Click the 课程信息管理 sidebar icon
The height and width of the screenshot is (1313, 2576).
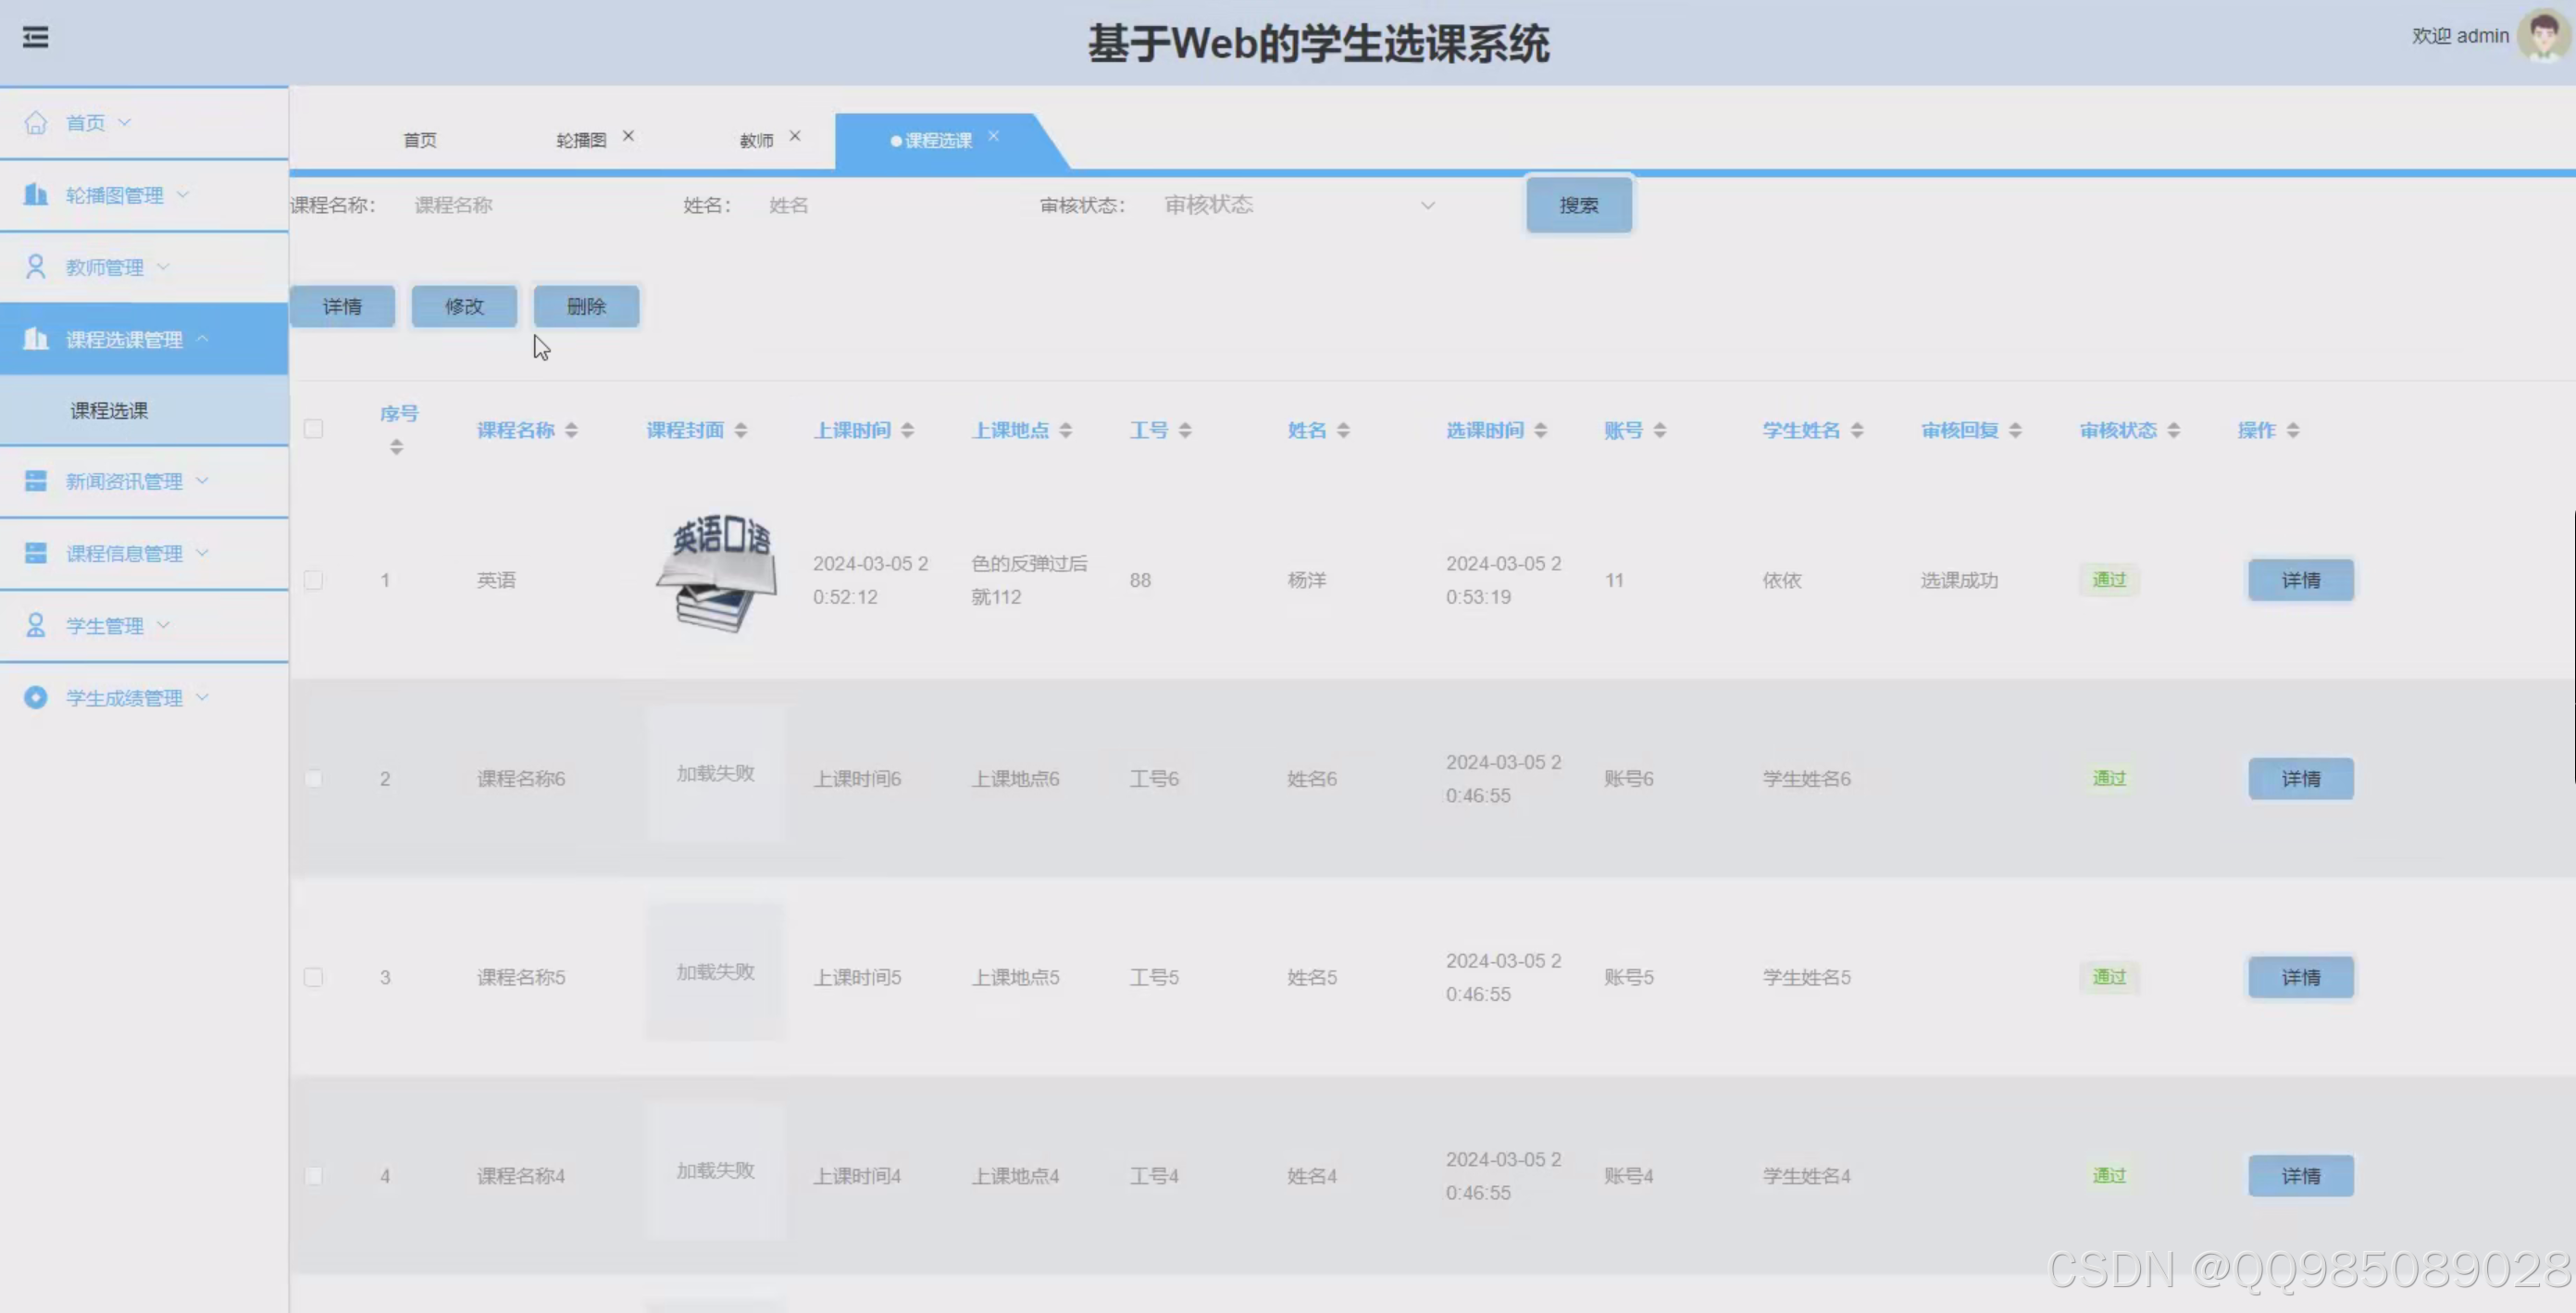tap(36, 552)
